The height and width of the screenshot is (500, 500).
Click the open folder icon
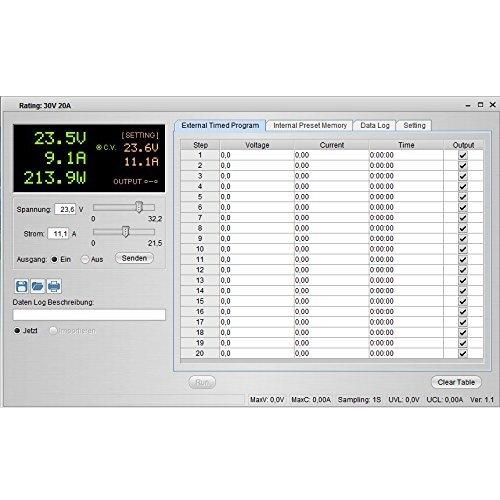(x=38, y=286)
